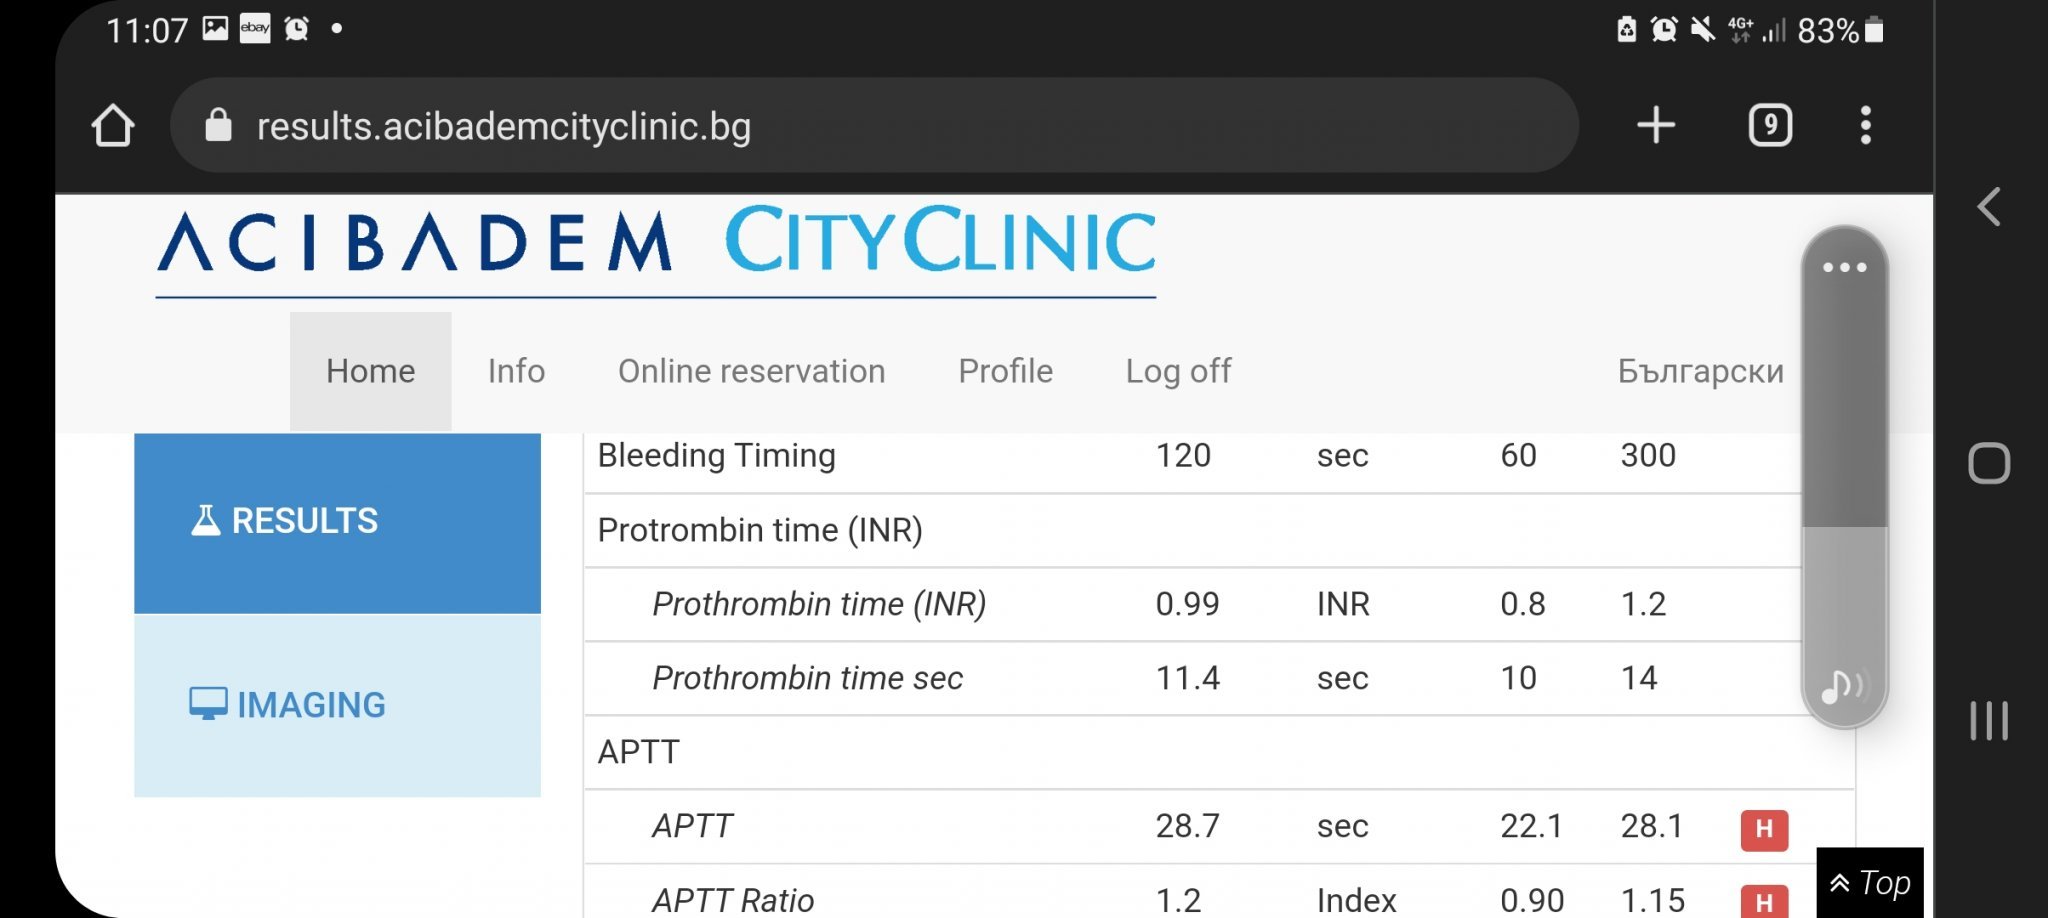Switch language to Български
2048x918 pixels.
[1700, 372]
